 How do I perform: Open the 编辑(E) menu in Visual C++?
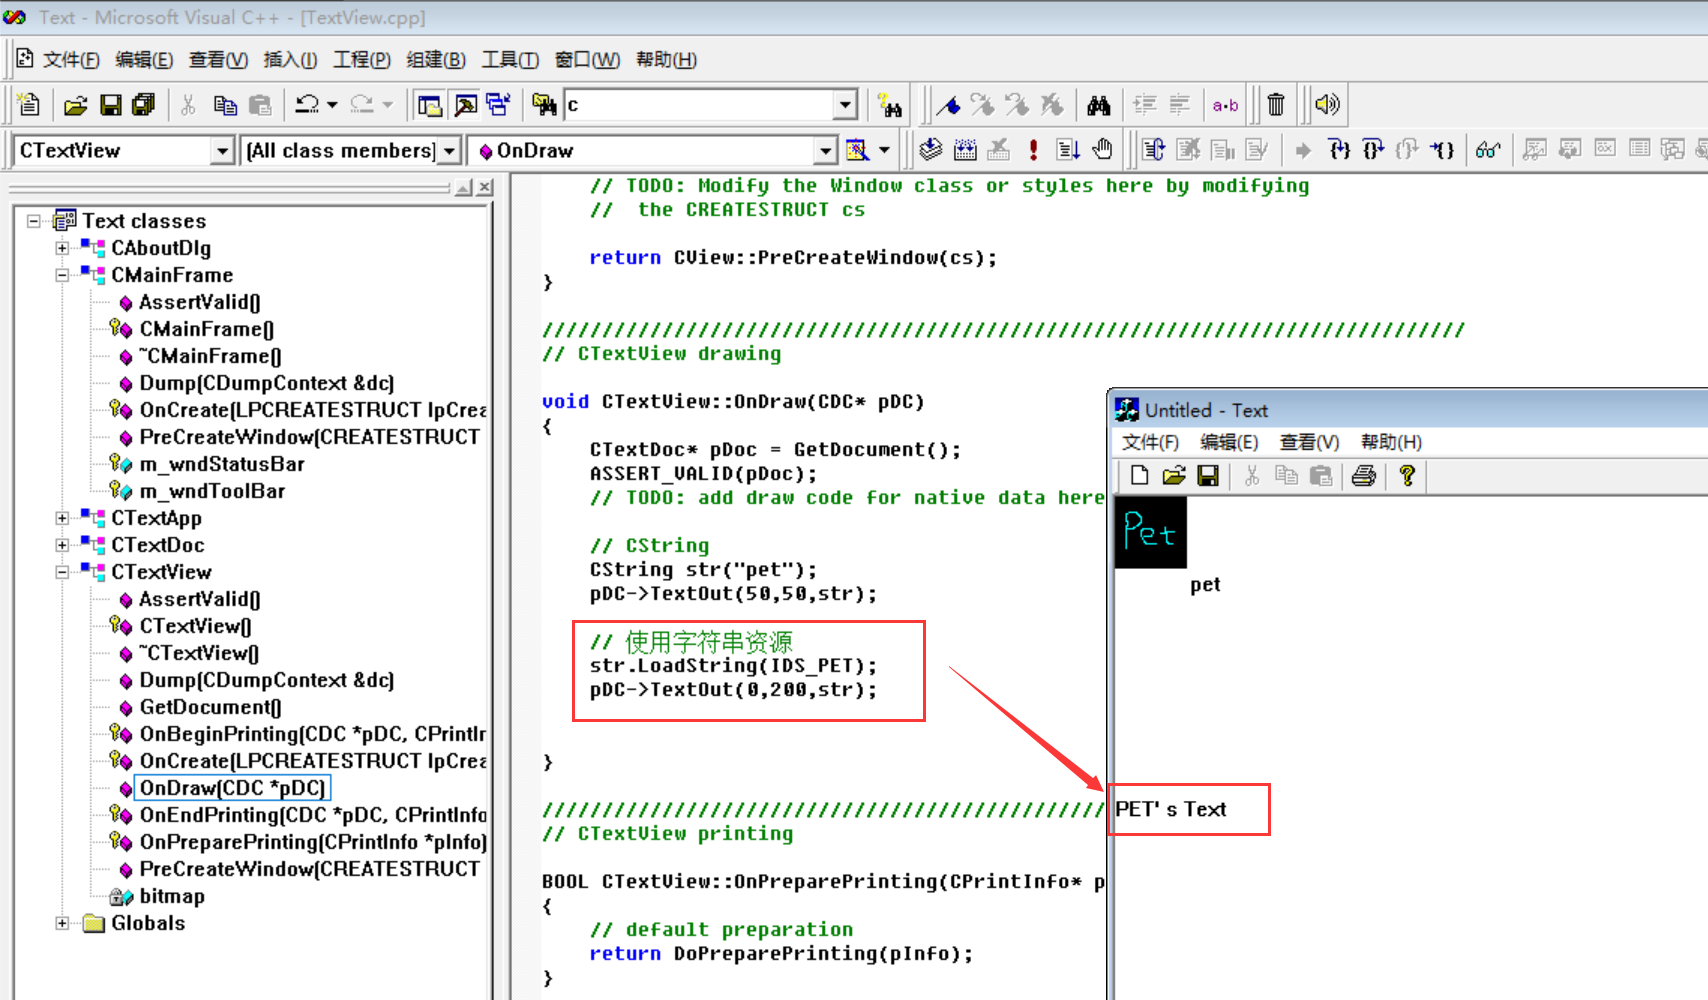point(144,60)
